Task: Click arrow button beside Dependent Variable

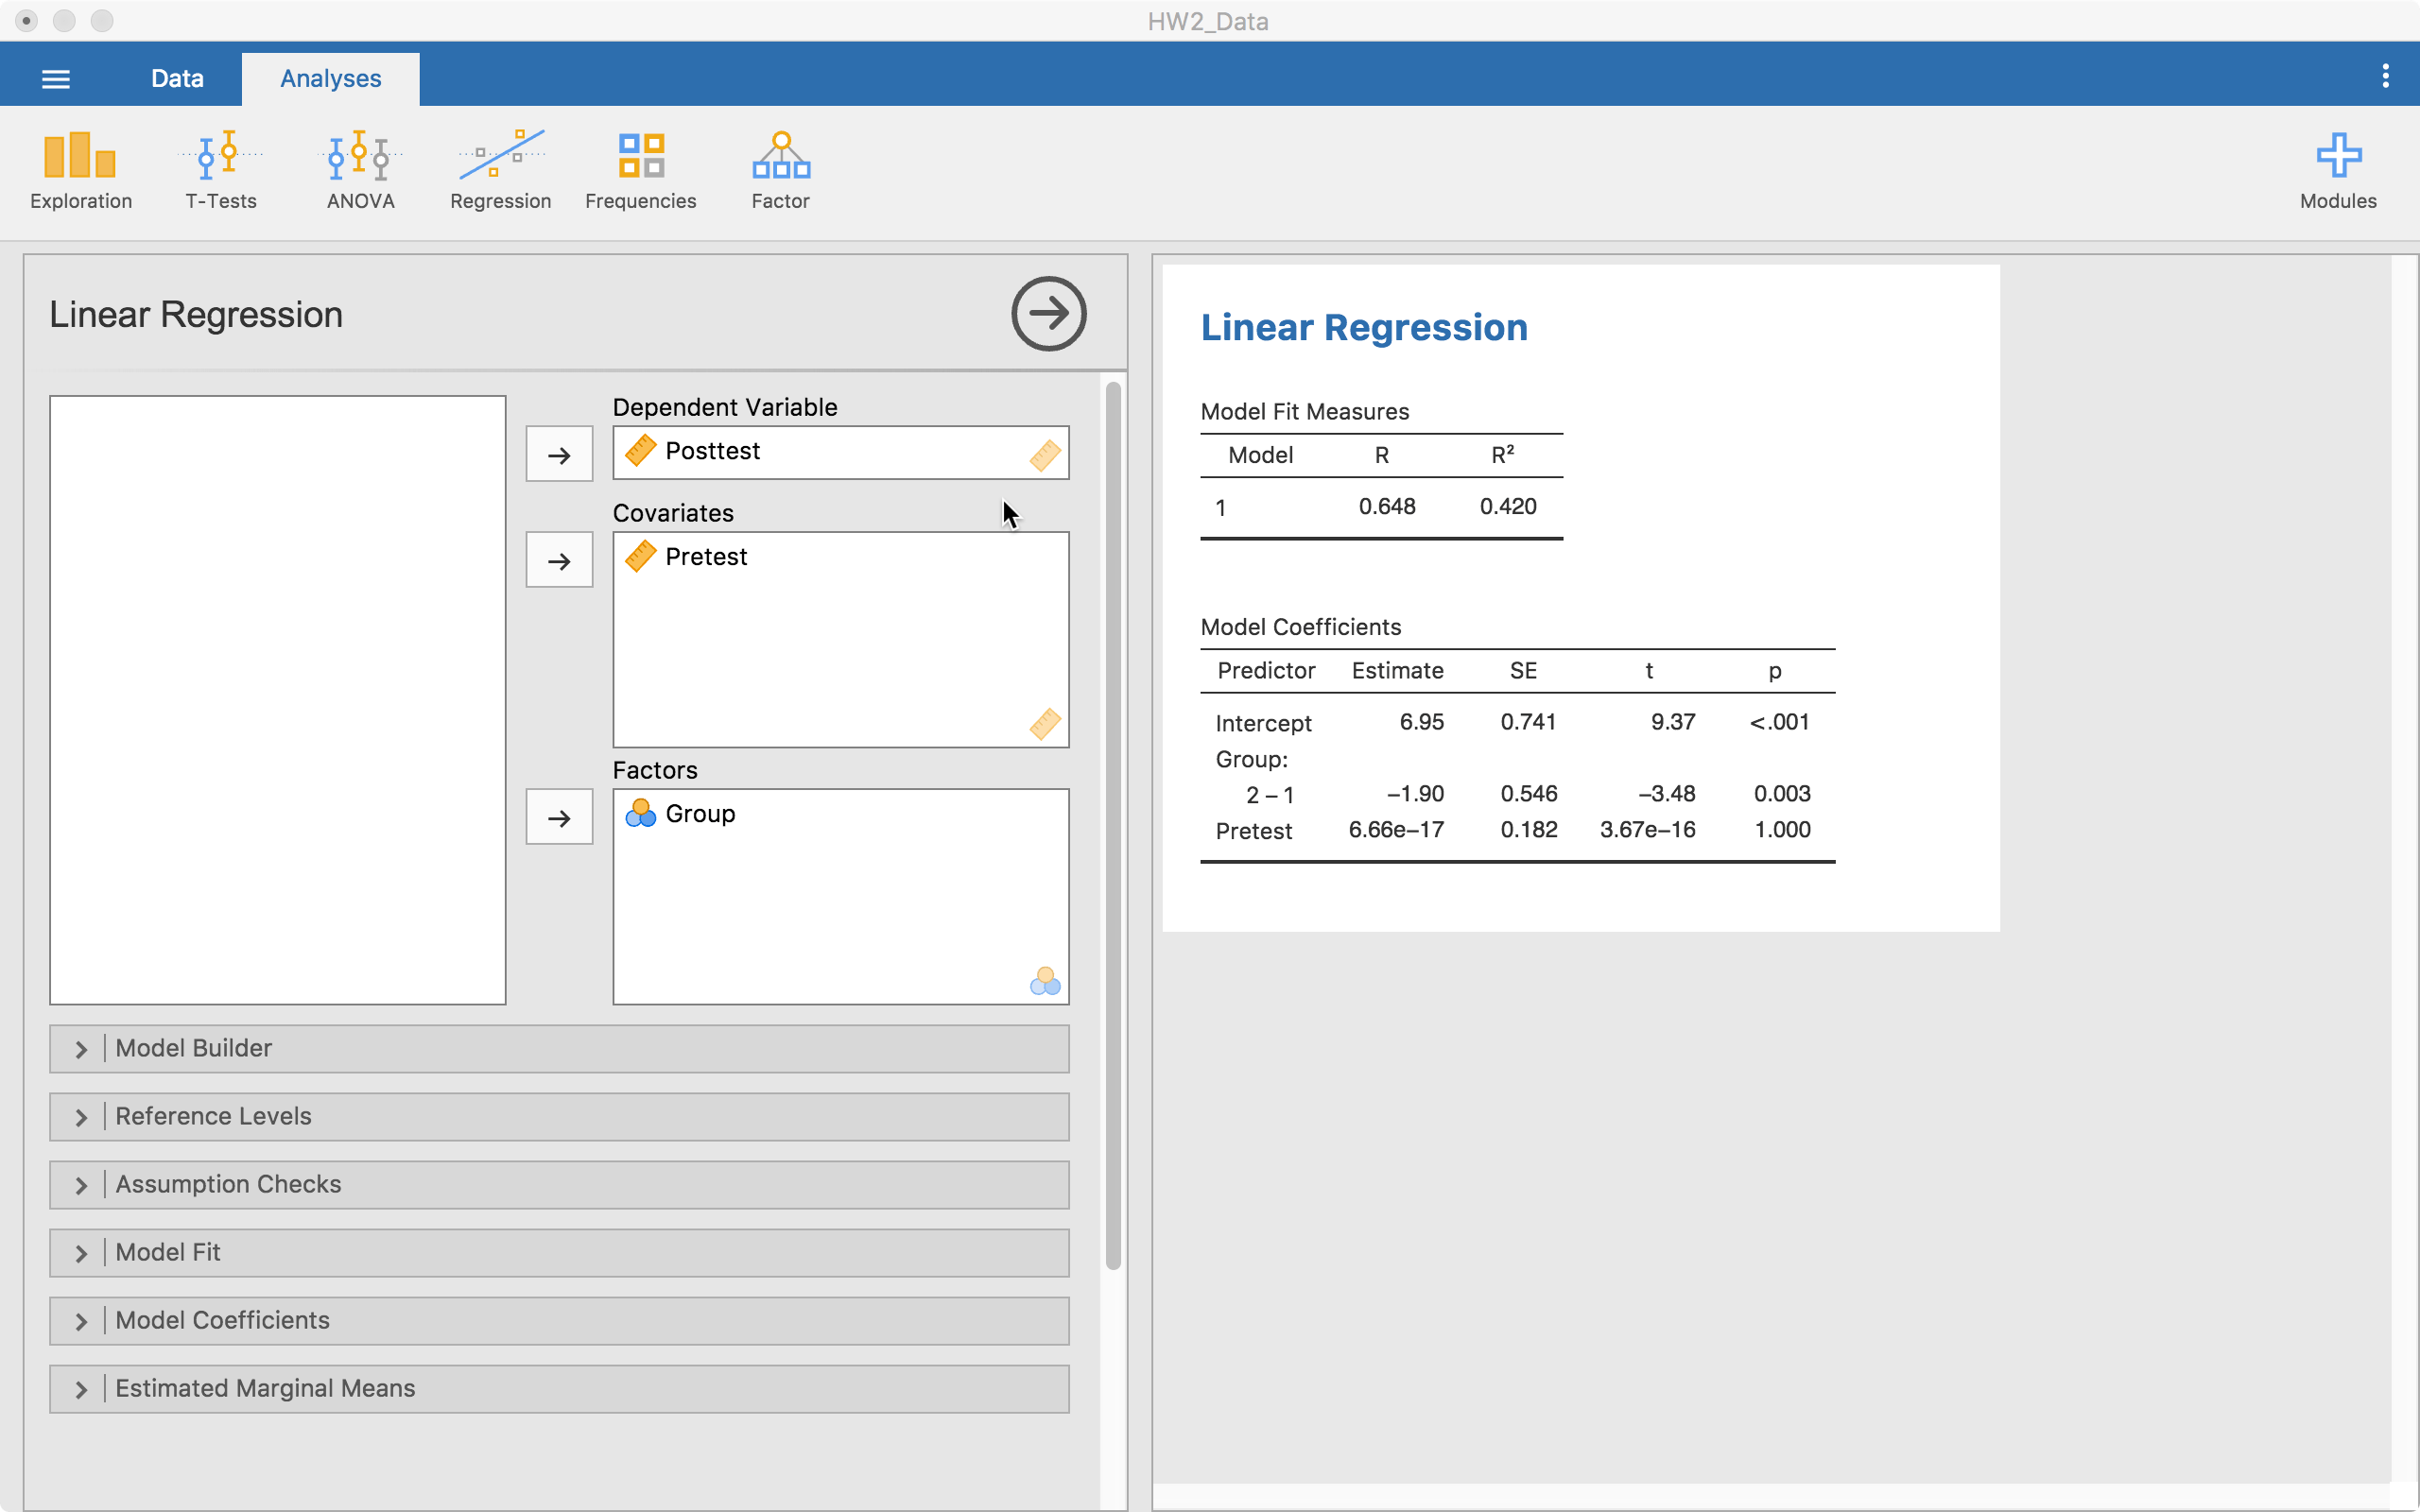Action: click(559, 455)
